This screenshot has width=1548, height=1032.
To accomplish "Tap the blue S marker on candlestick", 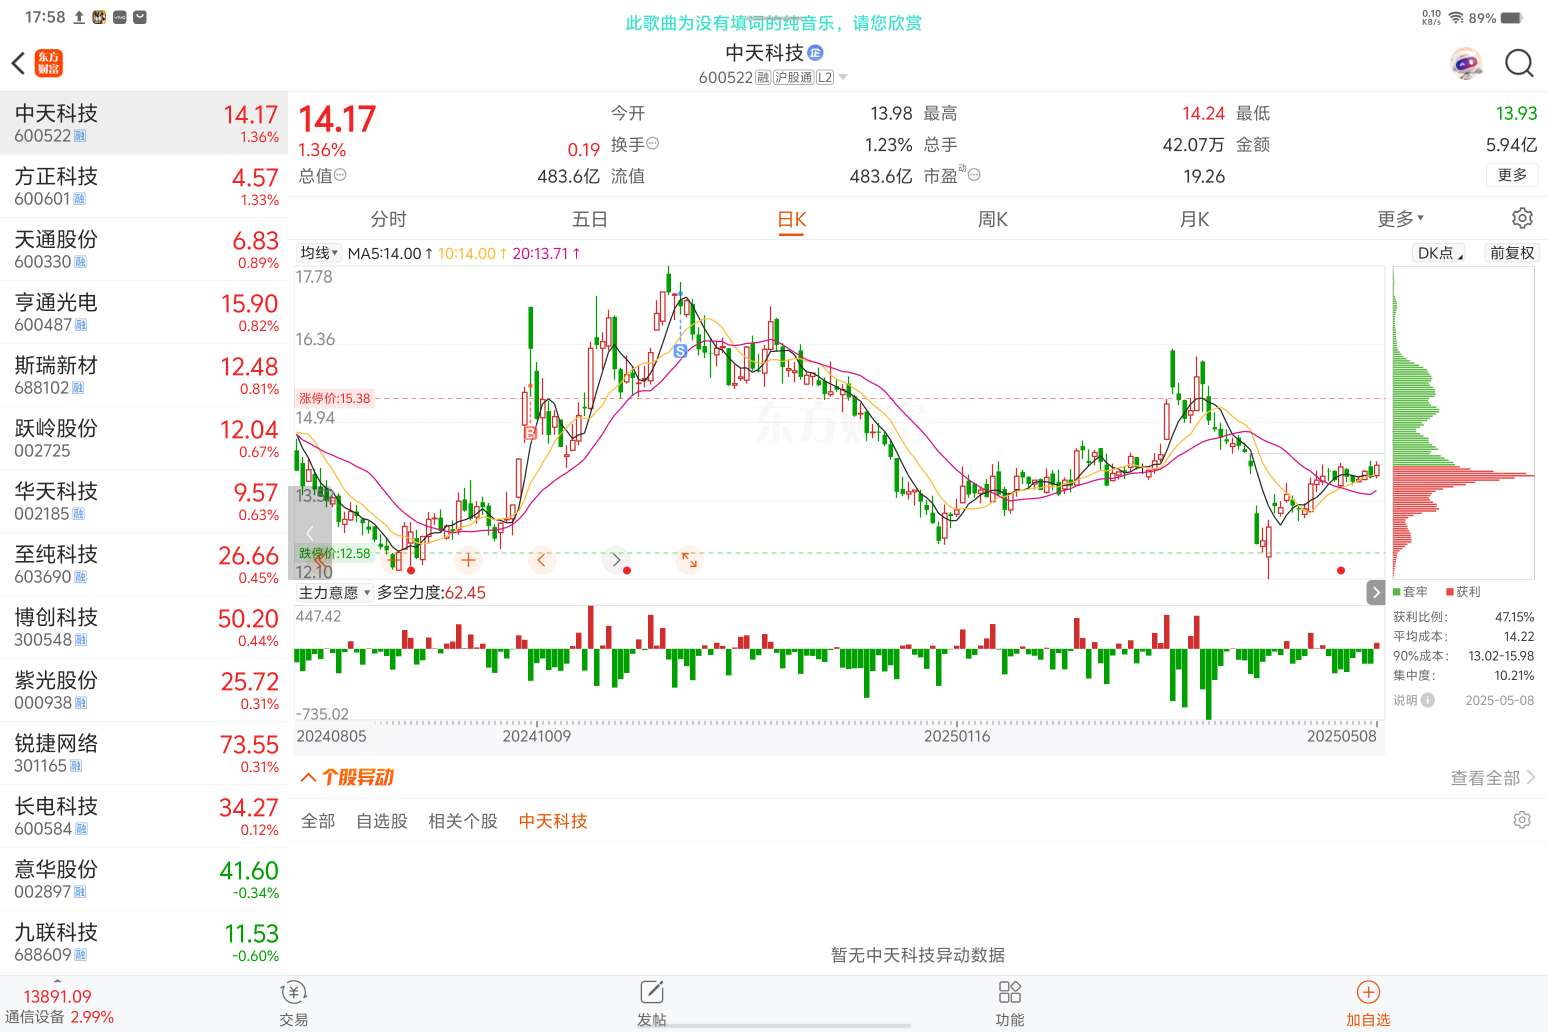I will [x=680, y=351].
